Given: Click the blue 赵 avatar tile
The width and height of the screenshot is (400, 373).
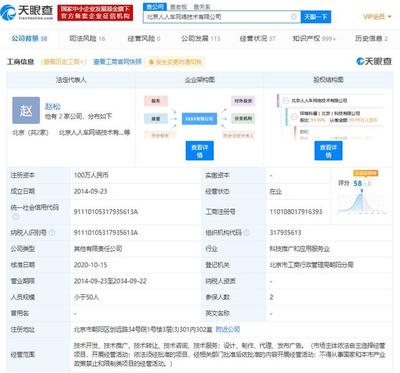Looking at the screenshot, I should (x=26, y=110).
